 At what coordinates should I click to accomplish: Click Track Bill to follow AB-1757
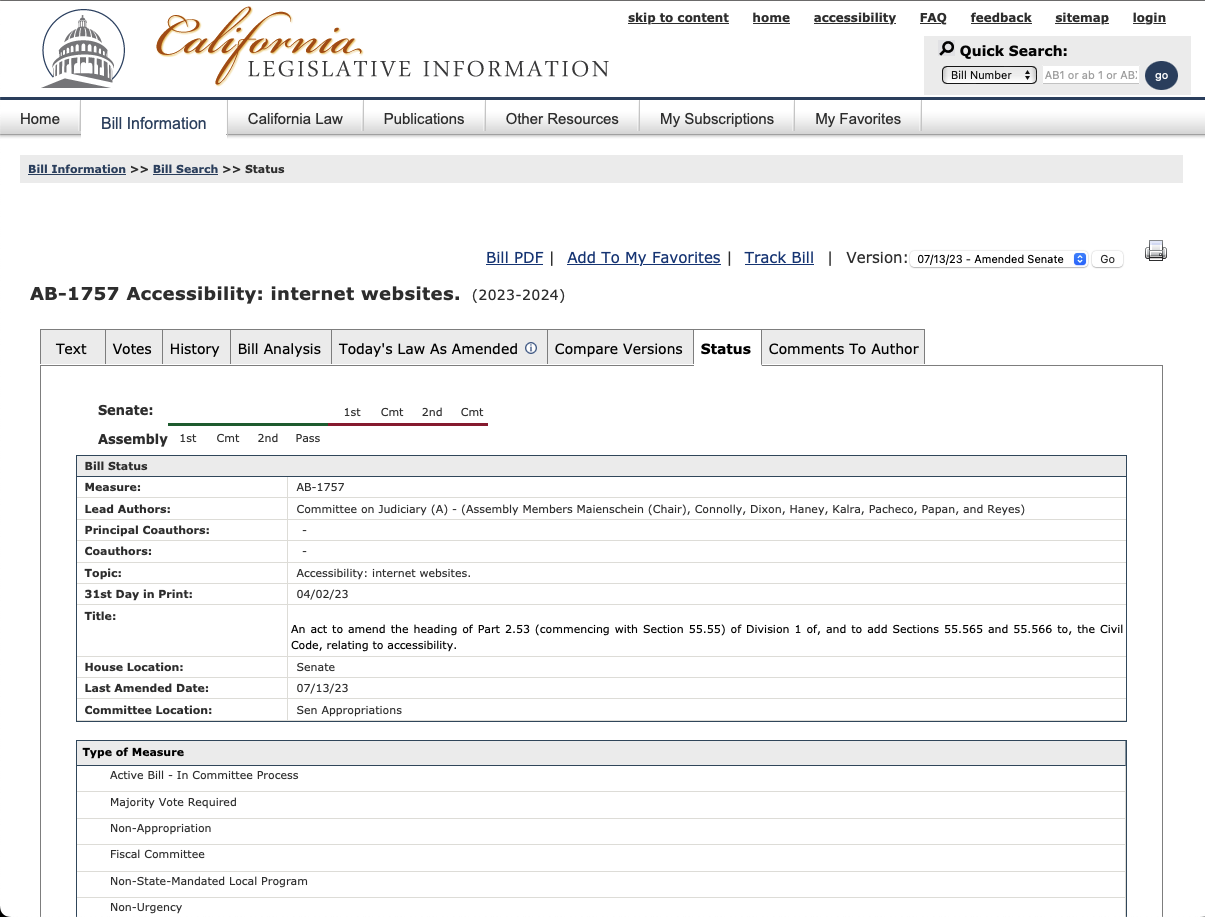coord(778,257)
